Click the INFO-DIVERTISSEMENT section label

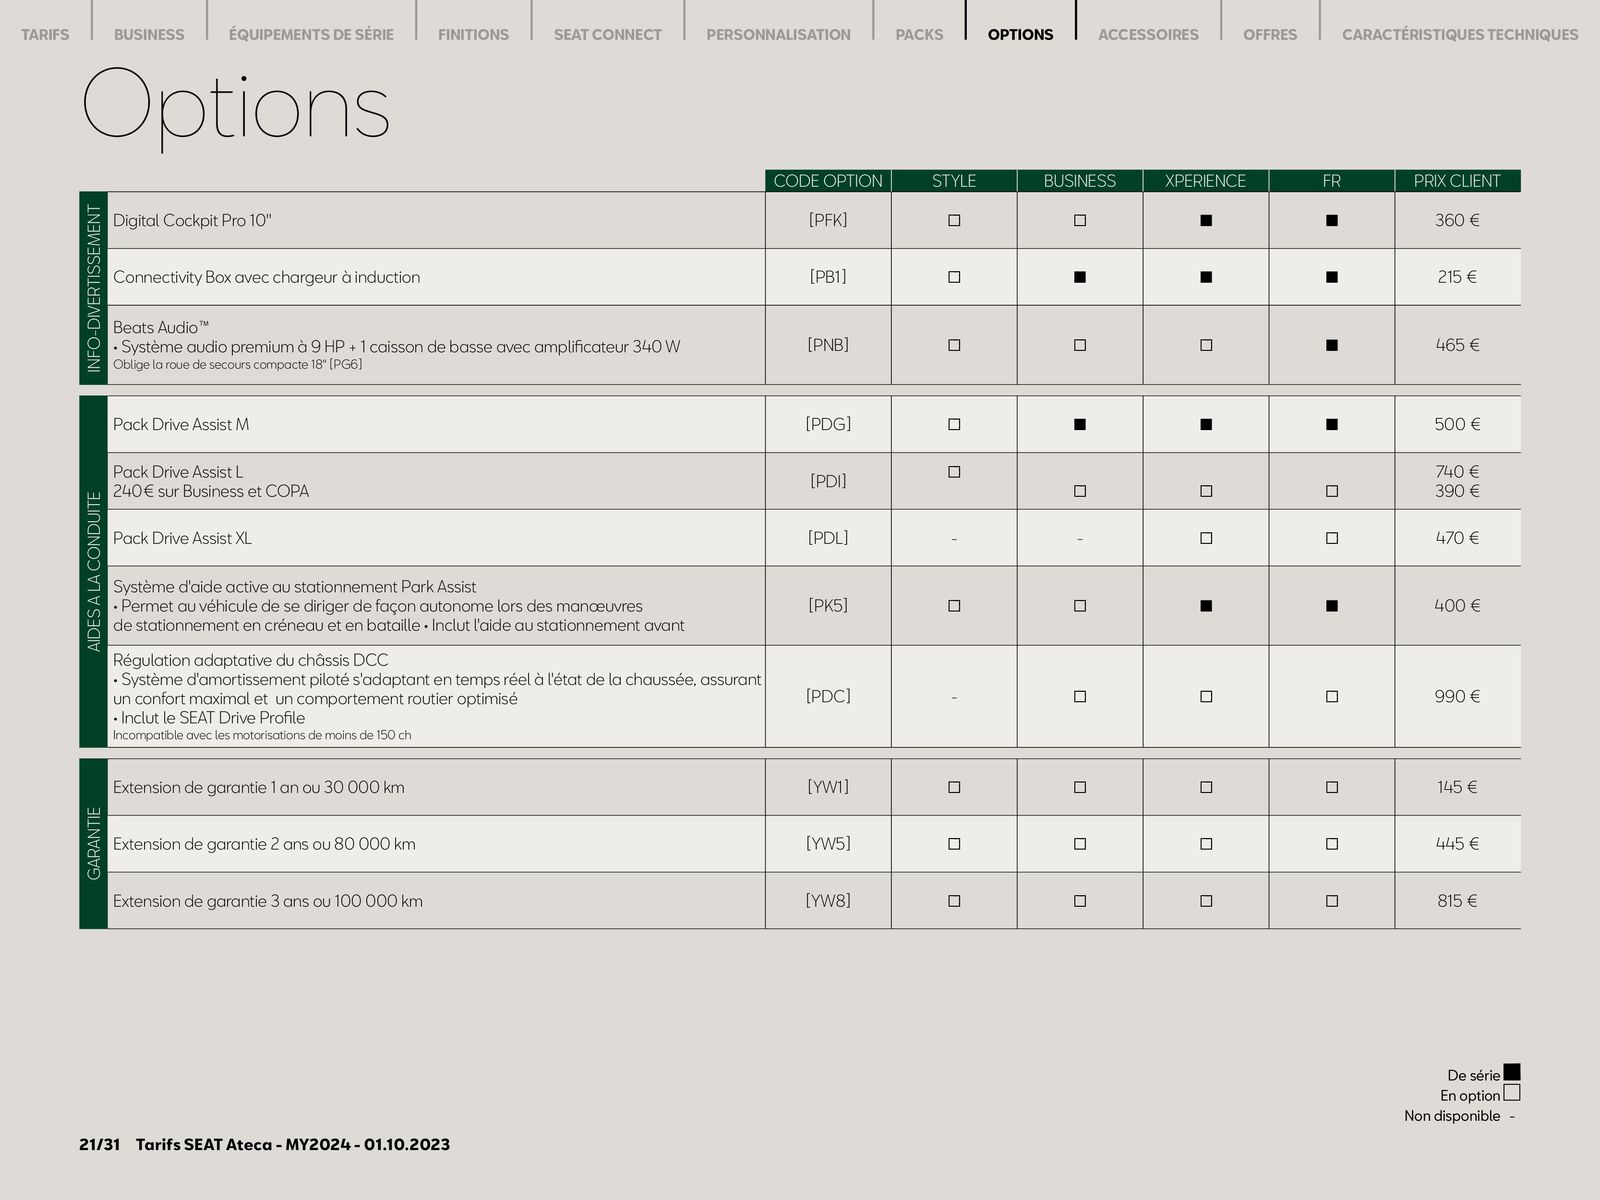coord(94,288)
